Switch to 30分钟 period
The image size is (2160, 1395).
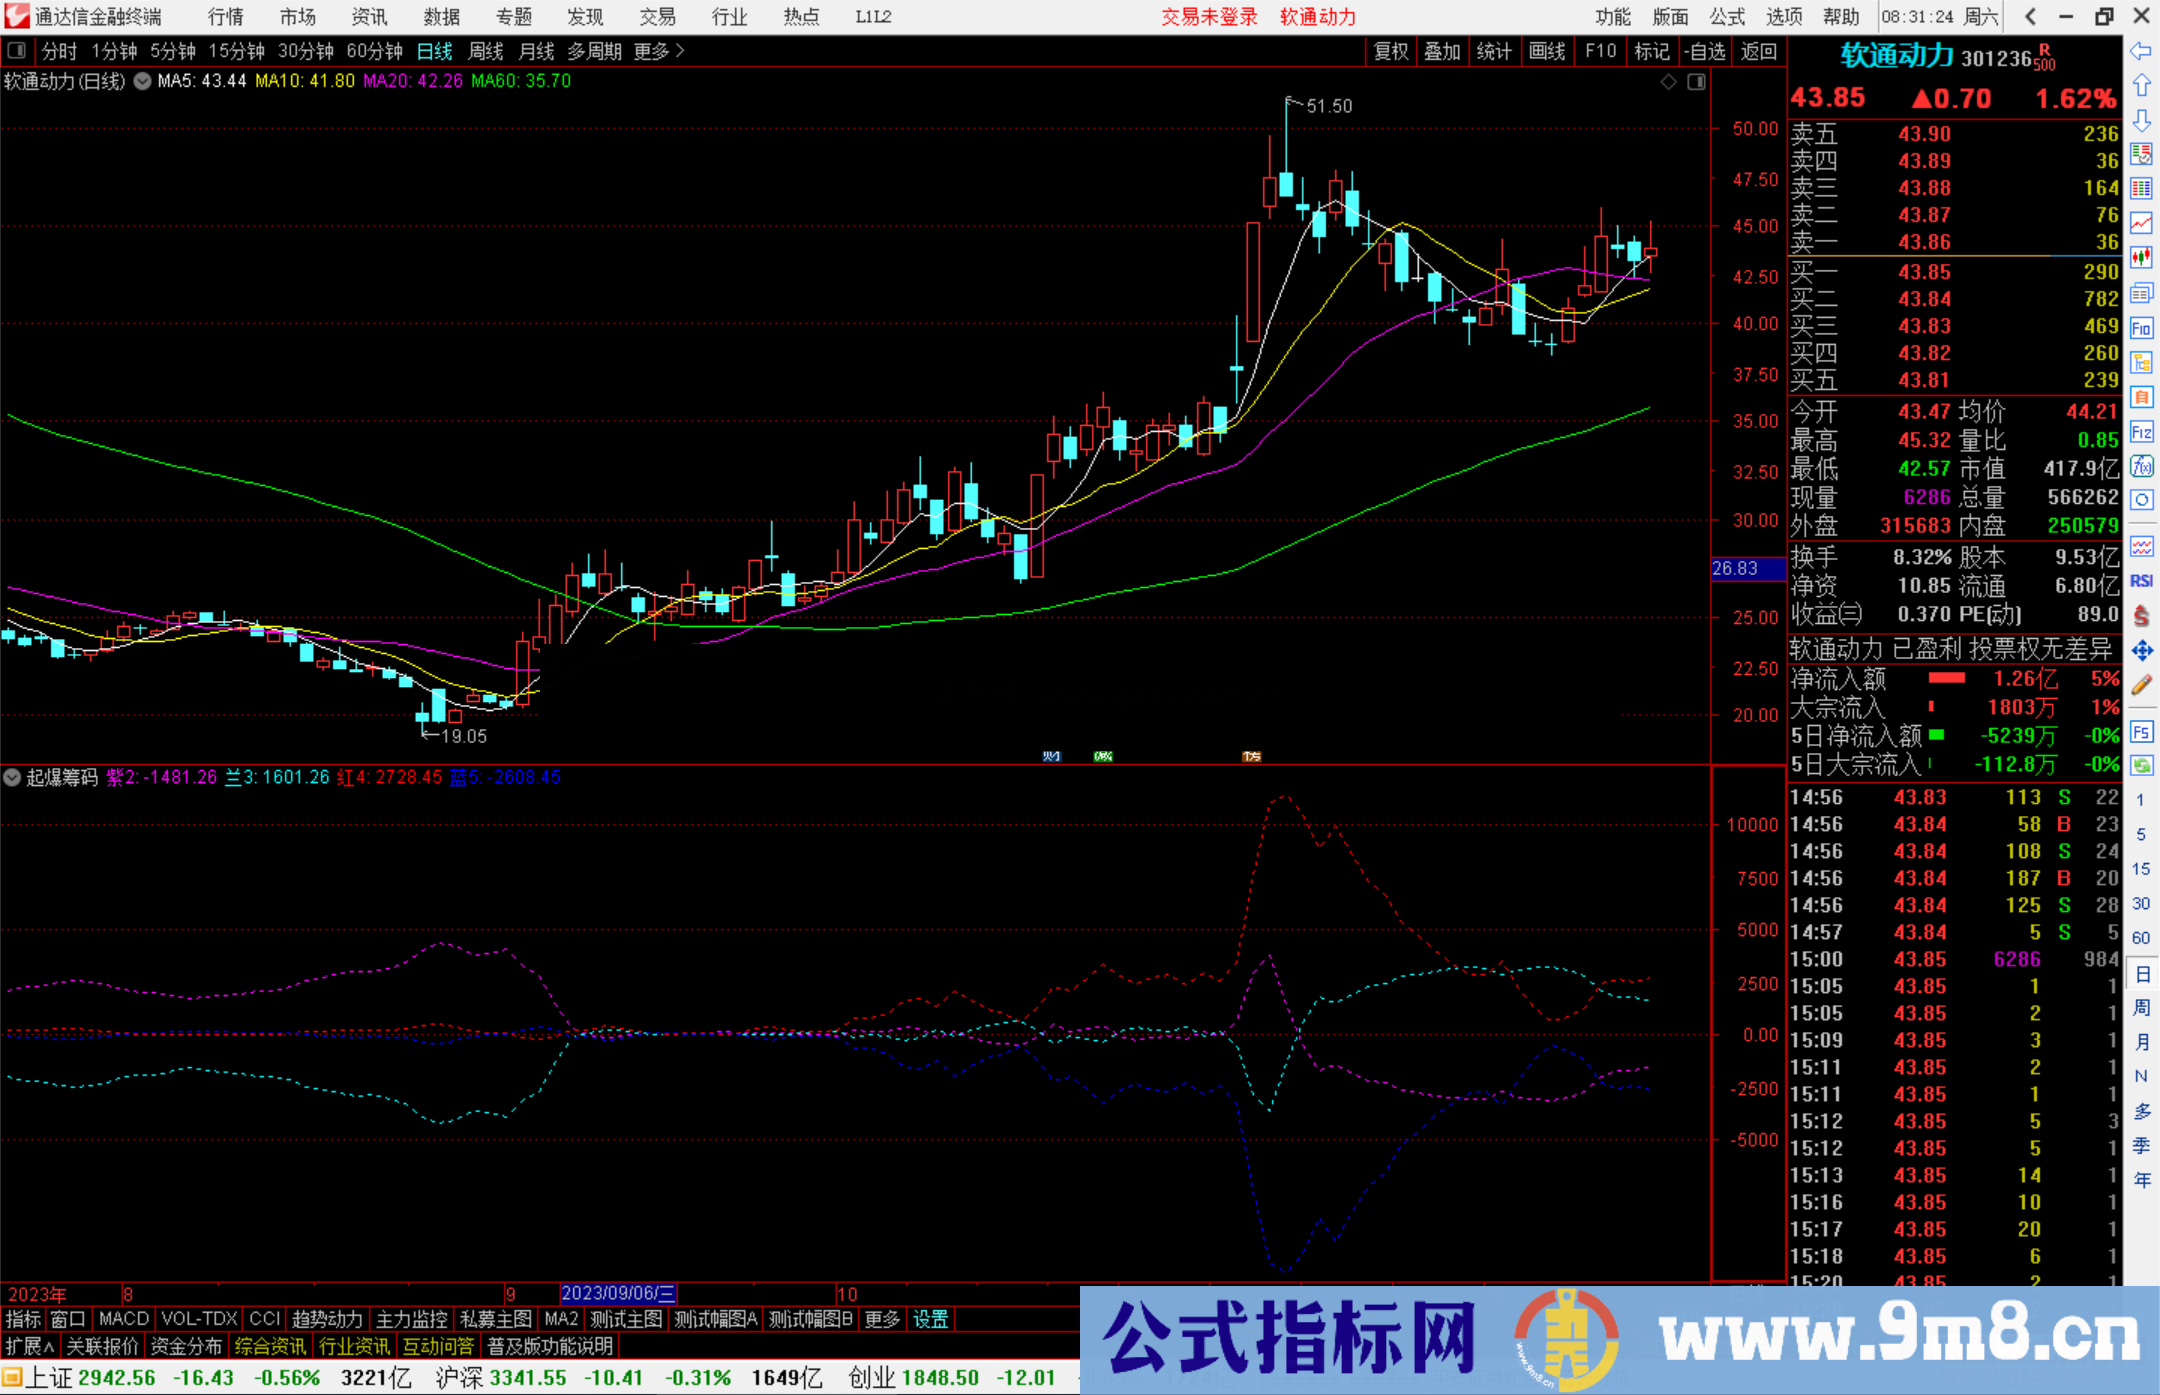(x=306, y=51)
